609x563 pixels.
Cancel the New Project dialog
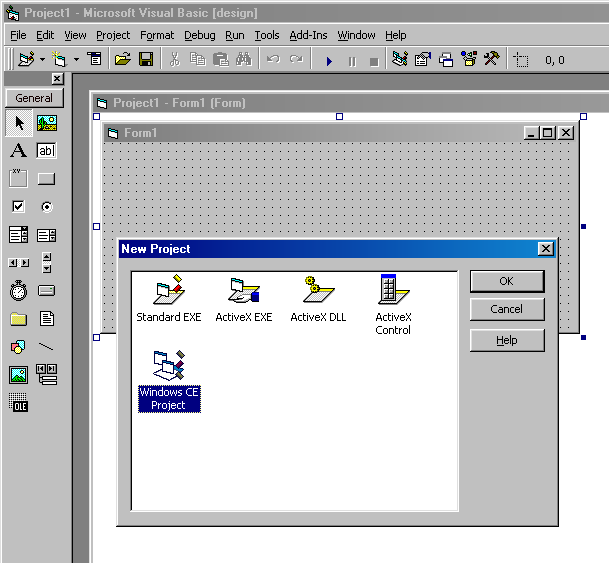(507, 309)
